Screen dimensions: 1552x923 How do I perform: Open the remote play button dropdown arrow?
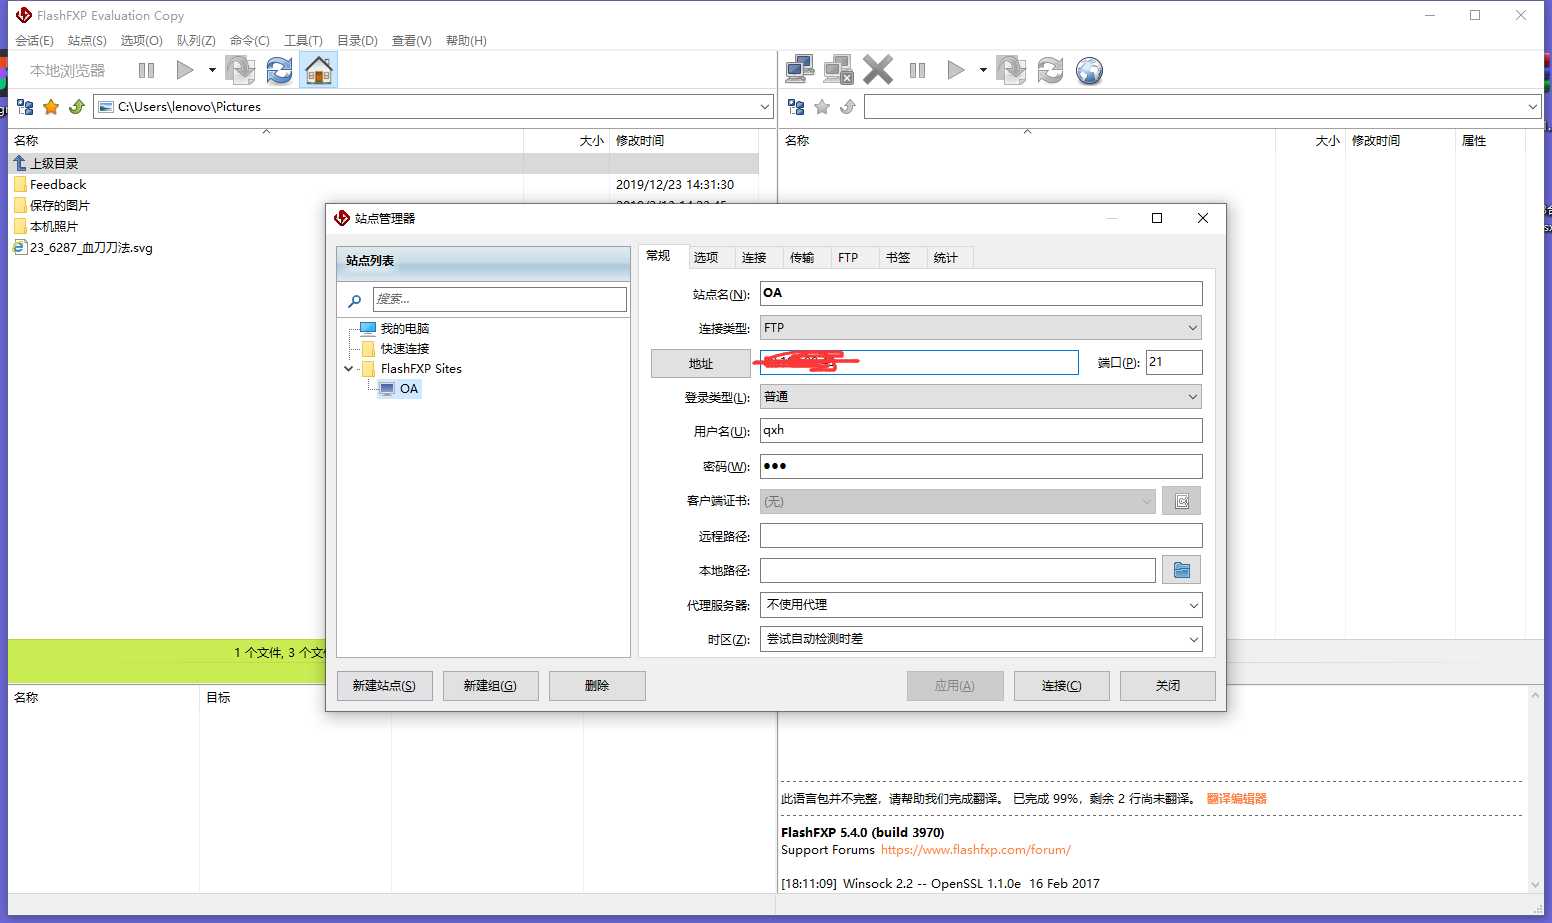983,70
